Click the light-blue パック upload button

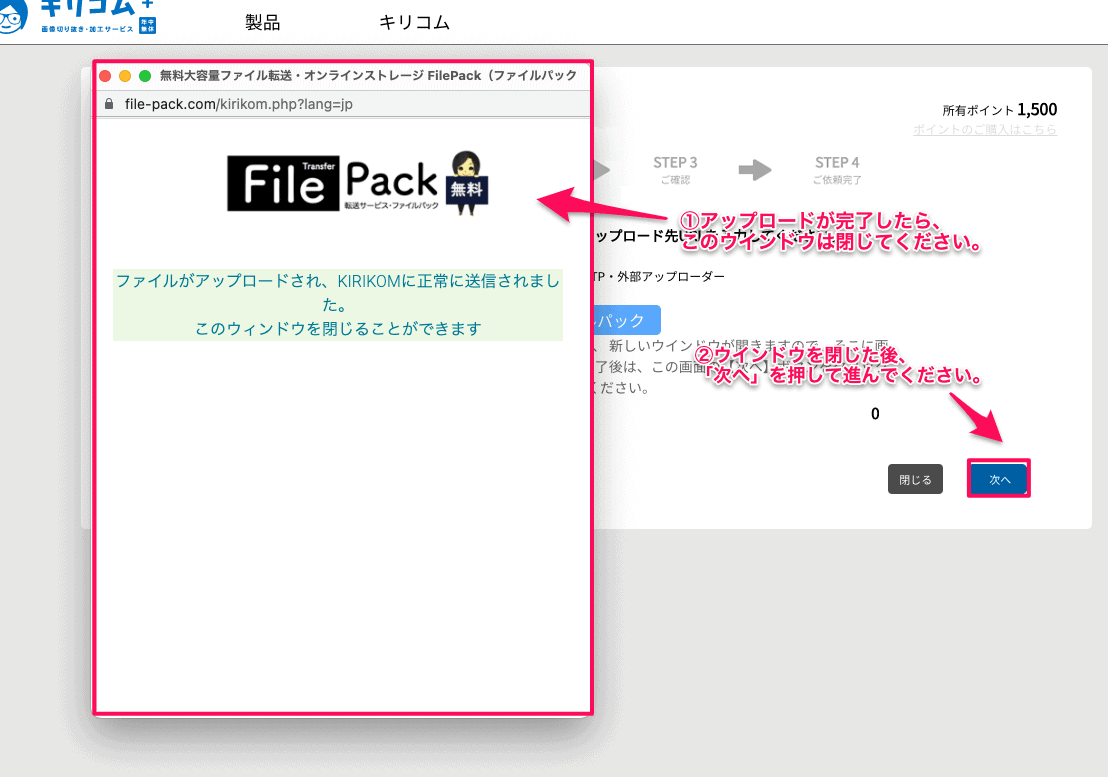[626, 320]
